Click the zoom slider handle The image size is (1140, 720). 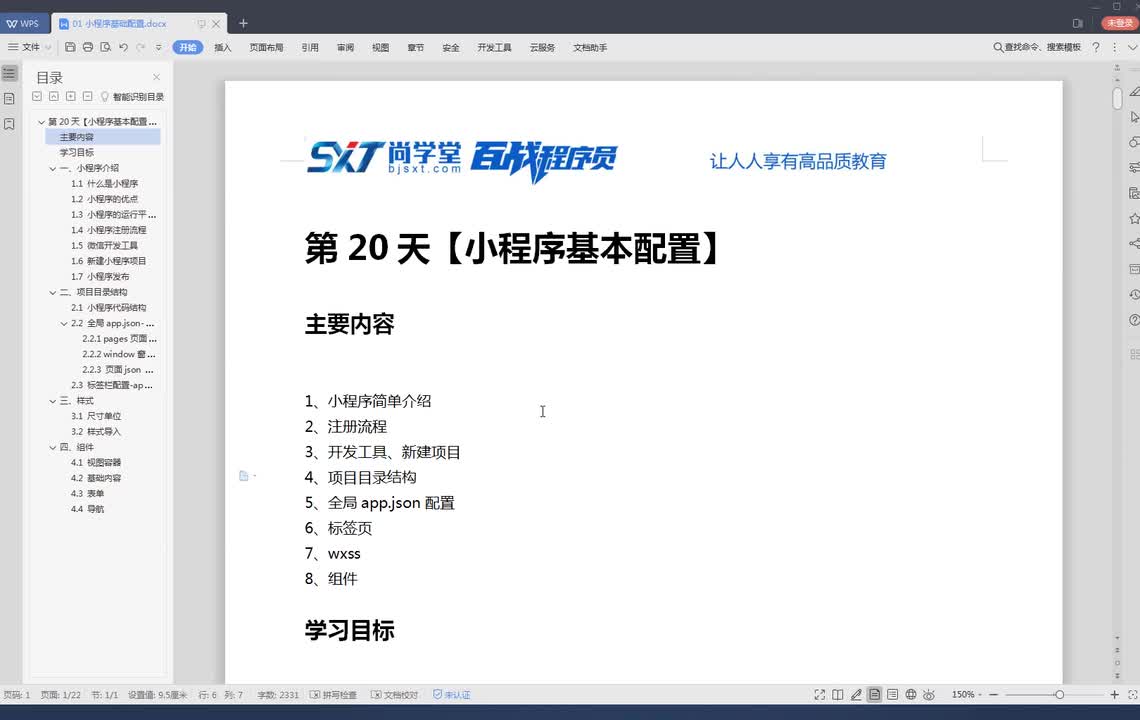pos(1059,695)
